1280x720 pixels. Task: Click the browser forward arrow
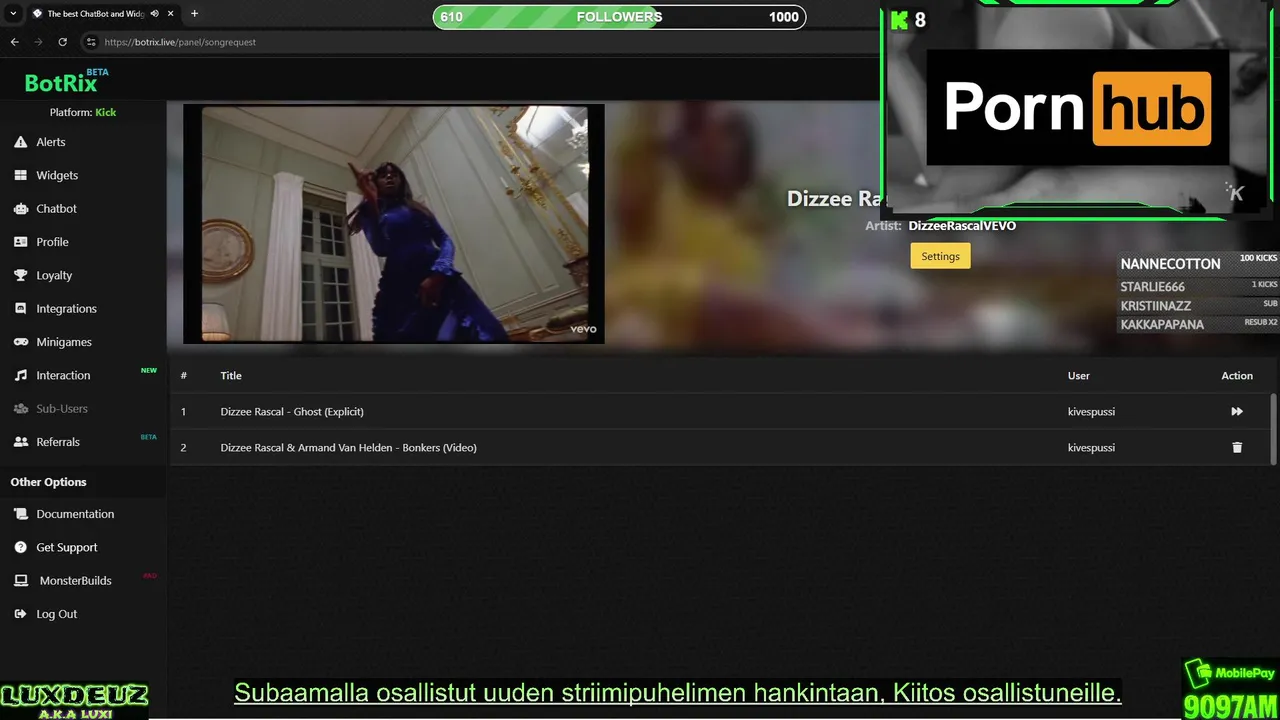38,42
